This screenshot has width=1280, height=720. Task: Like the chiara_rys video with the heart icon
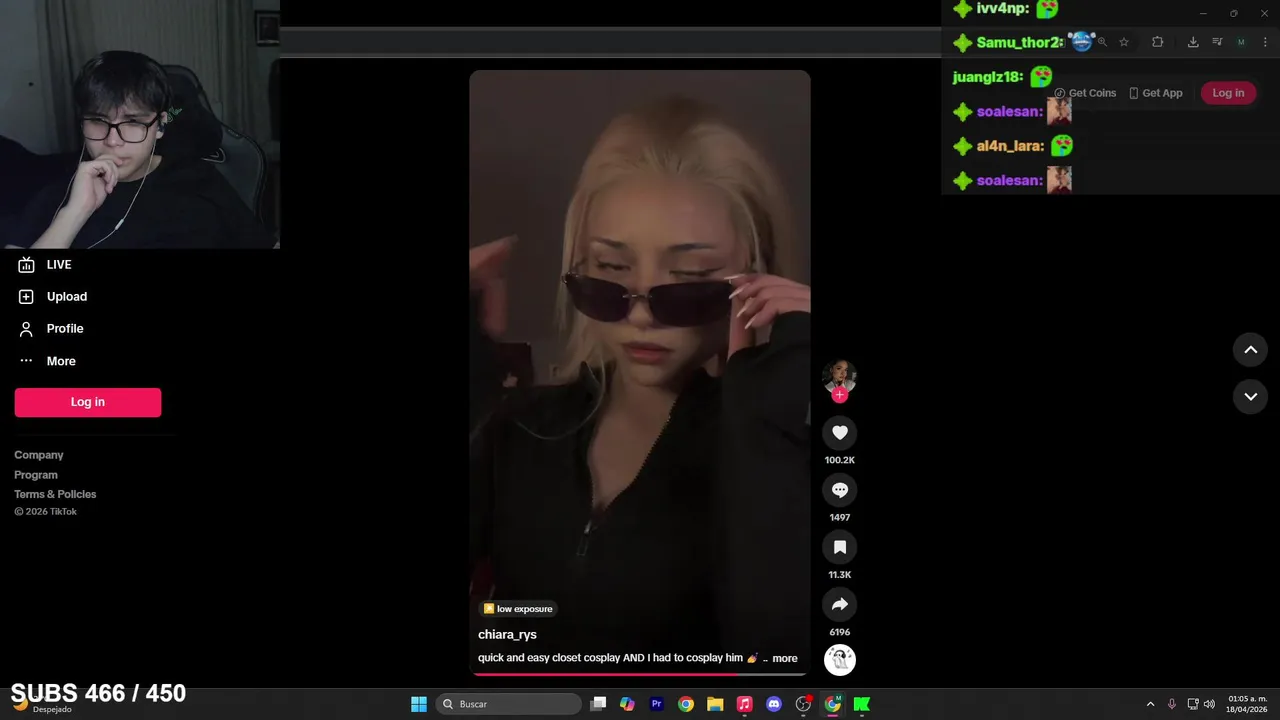(x=840, y=432)
